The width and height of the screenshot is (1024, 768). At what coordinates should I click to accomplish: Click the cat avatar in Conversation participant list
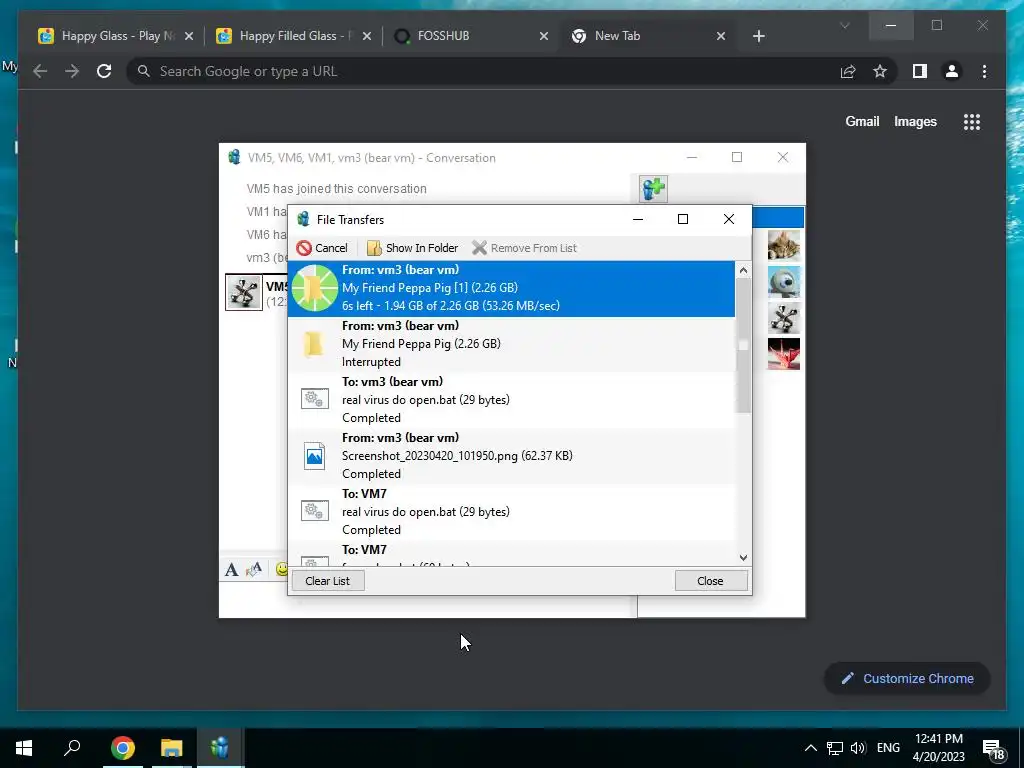[x=784, y=246]
